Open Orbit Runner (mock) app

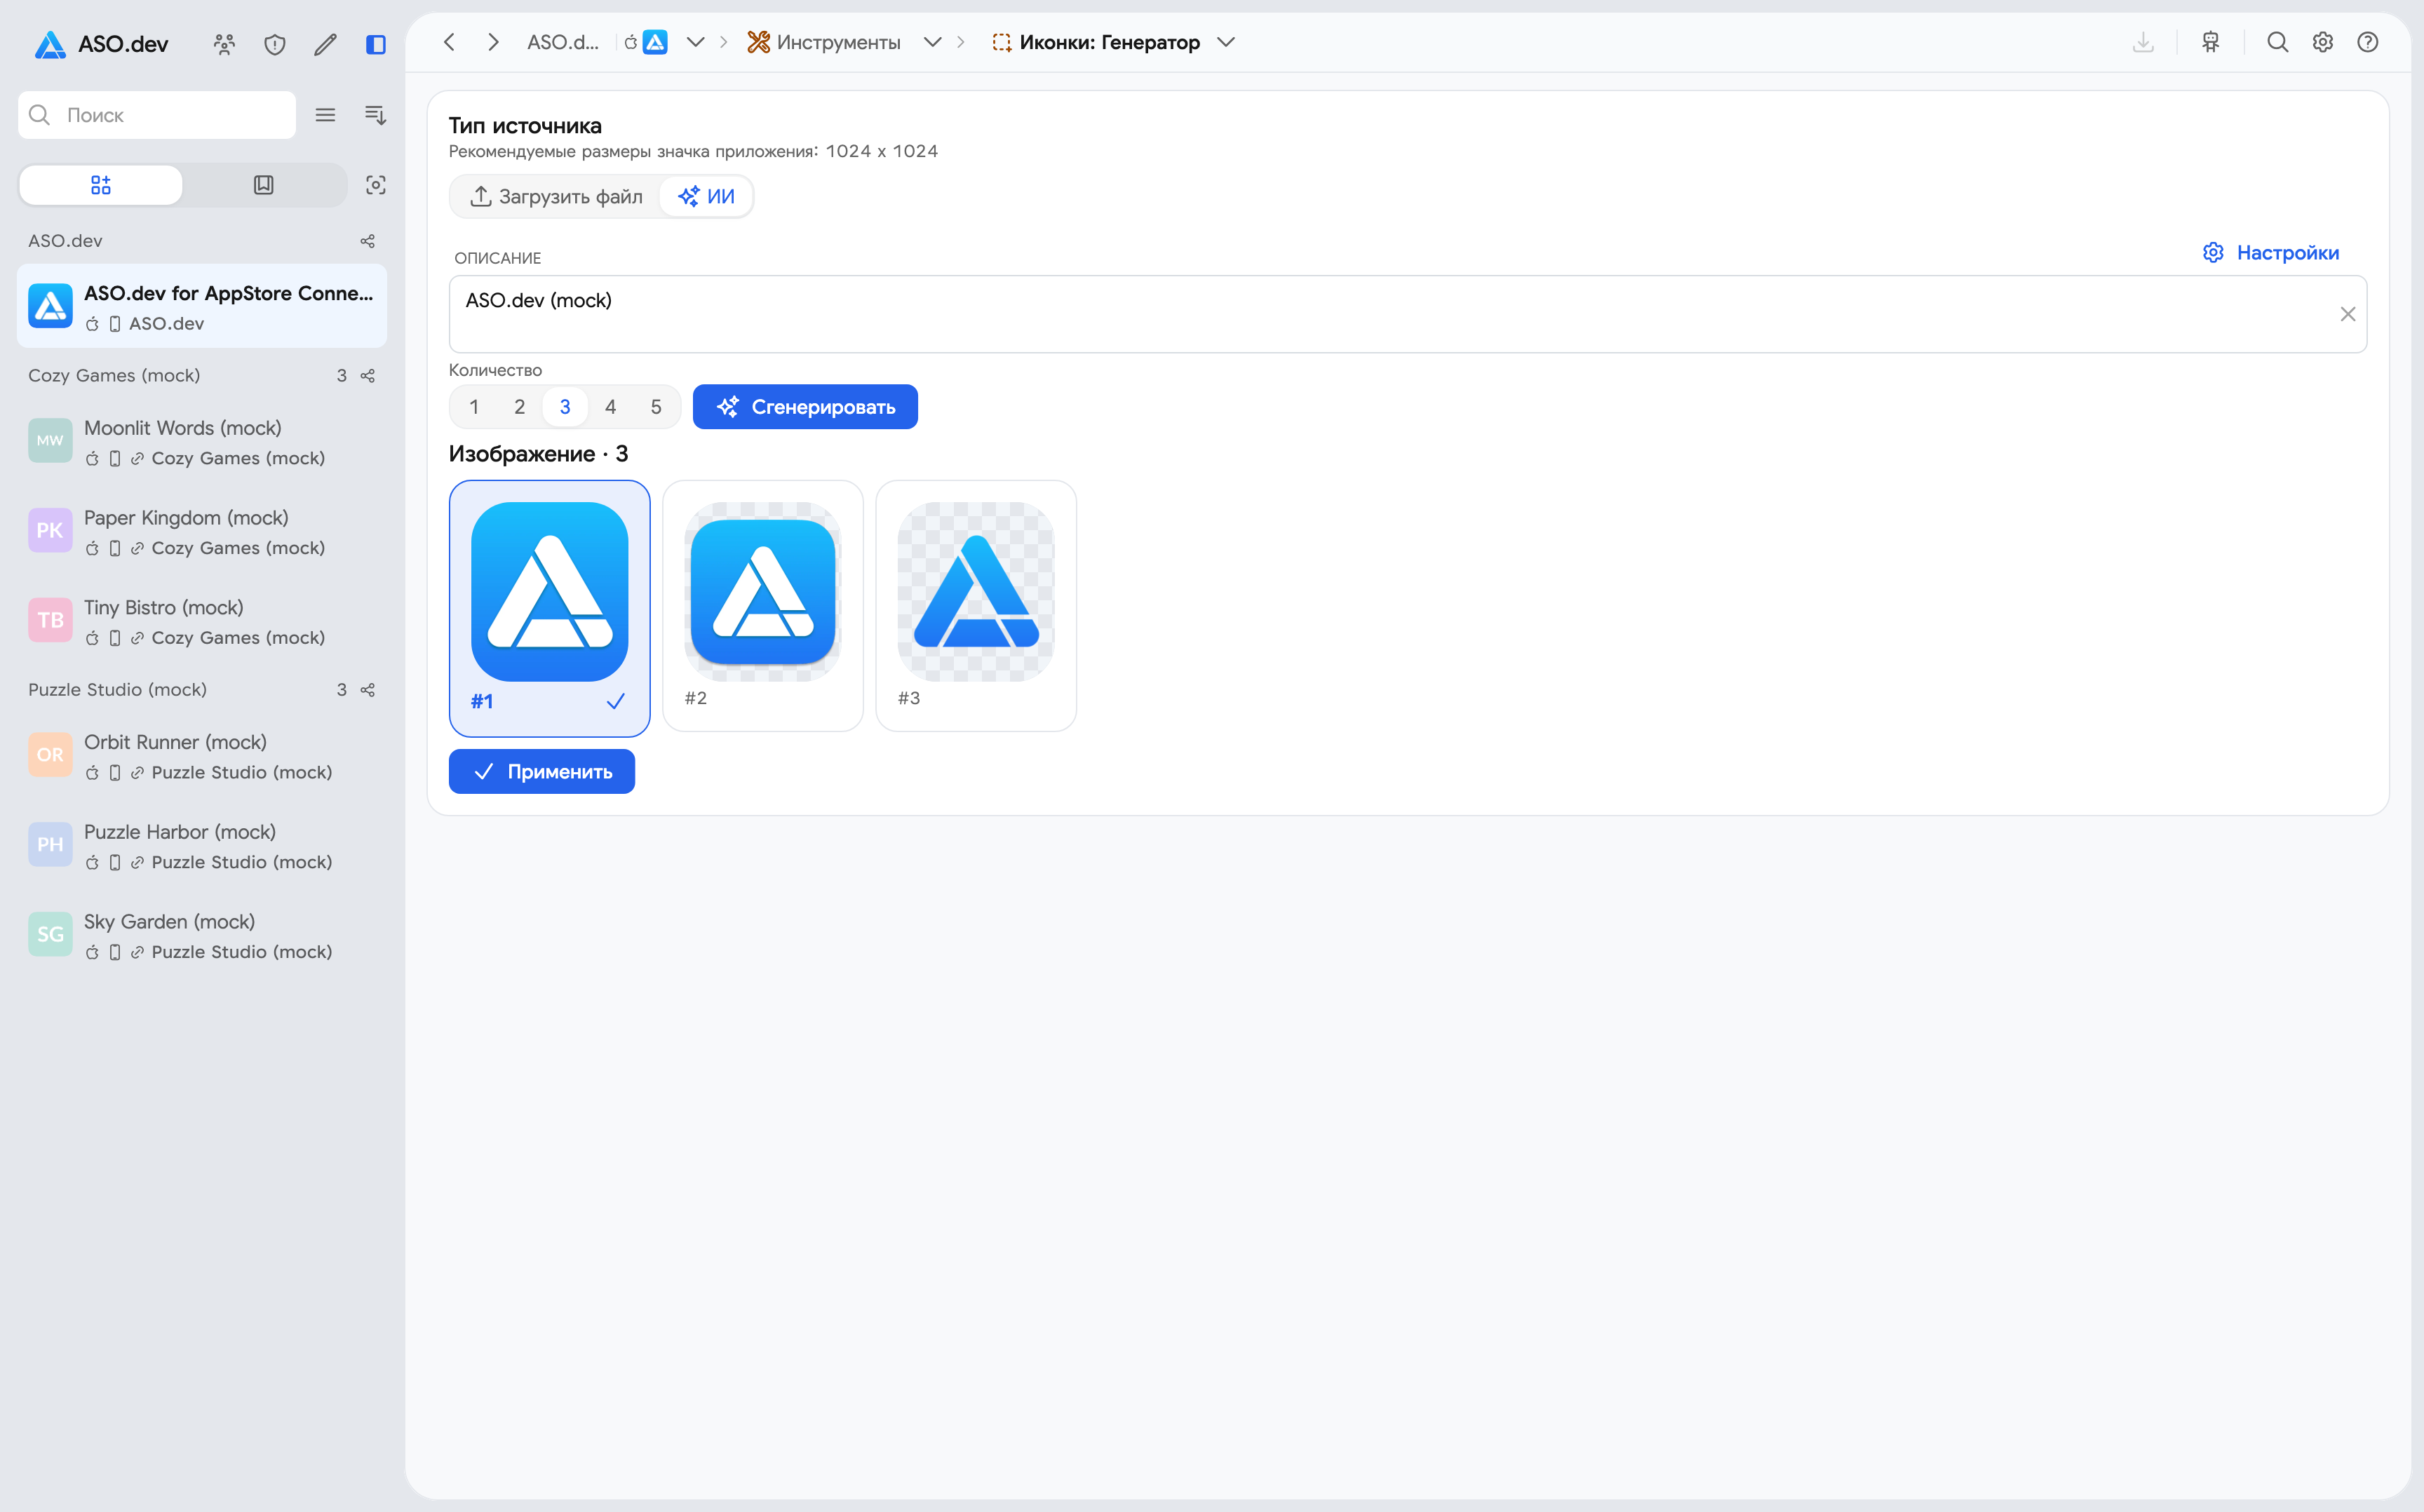click(x=202, y=756)
